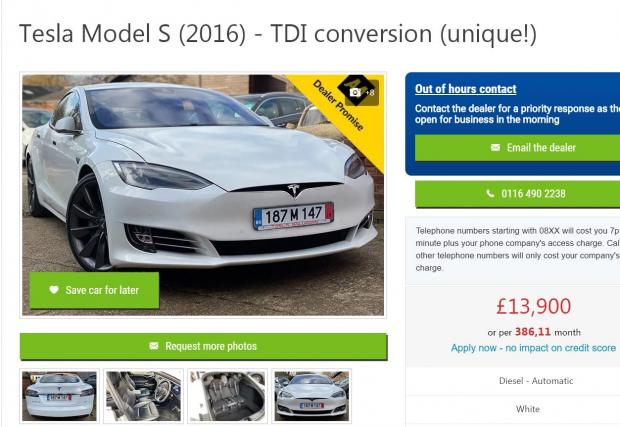
Task: Open the interior seats thumbnail
Action: (143, 396)
